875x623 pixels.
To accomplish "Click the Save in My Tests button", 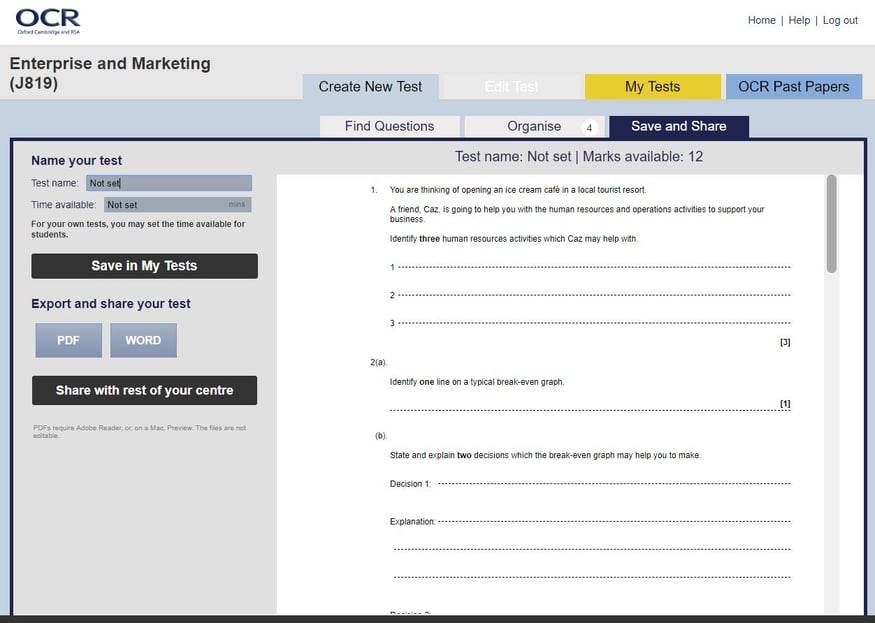I will [144, 265].
